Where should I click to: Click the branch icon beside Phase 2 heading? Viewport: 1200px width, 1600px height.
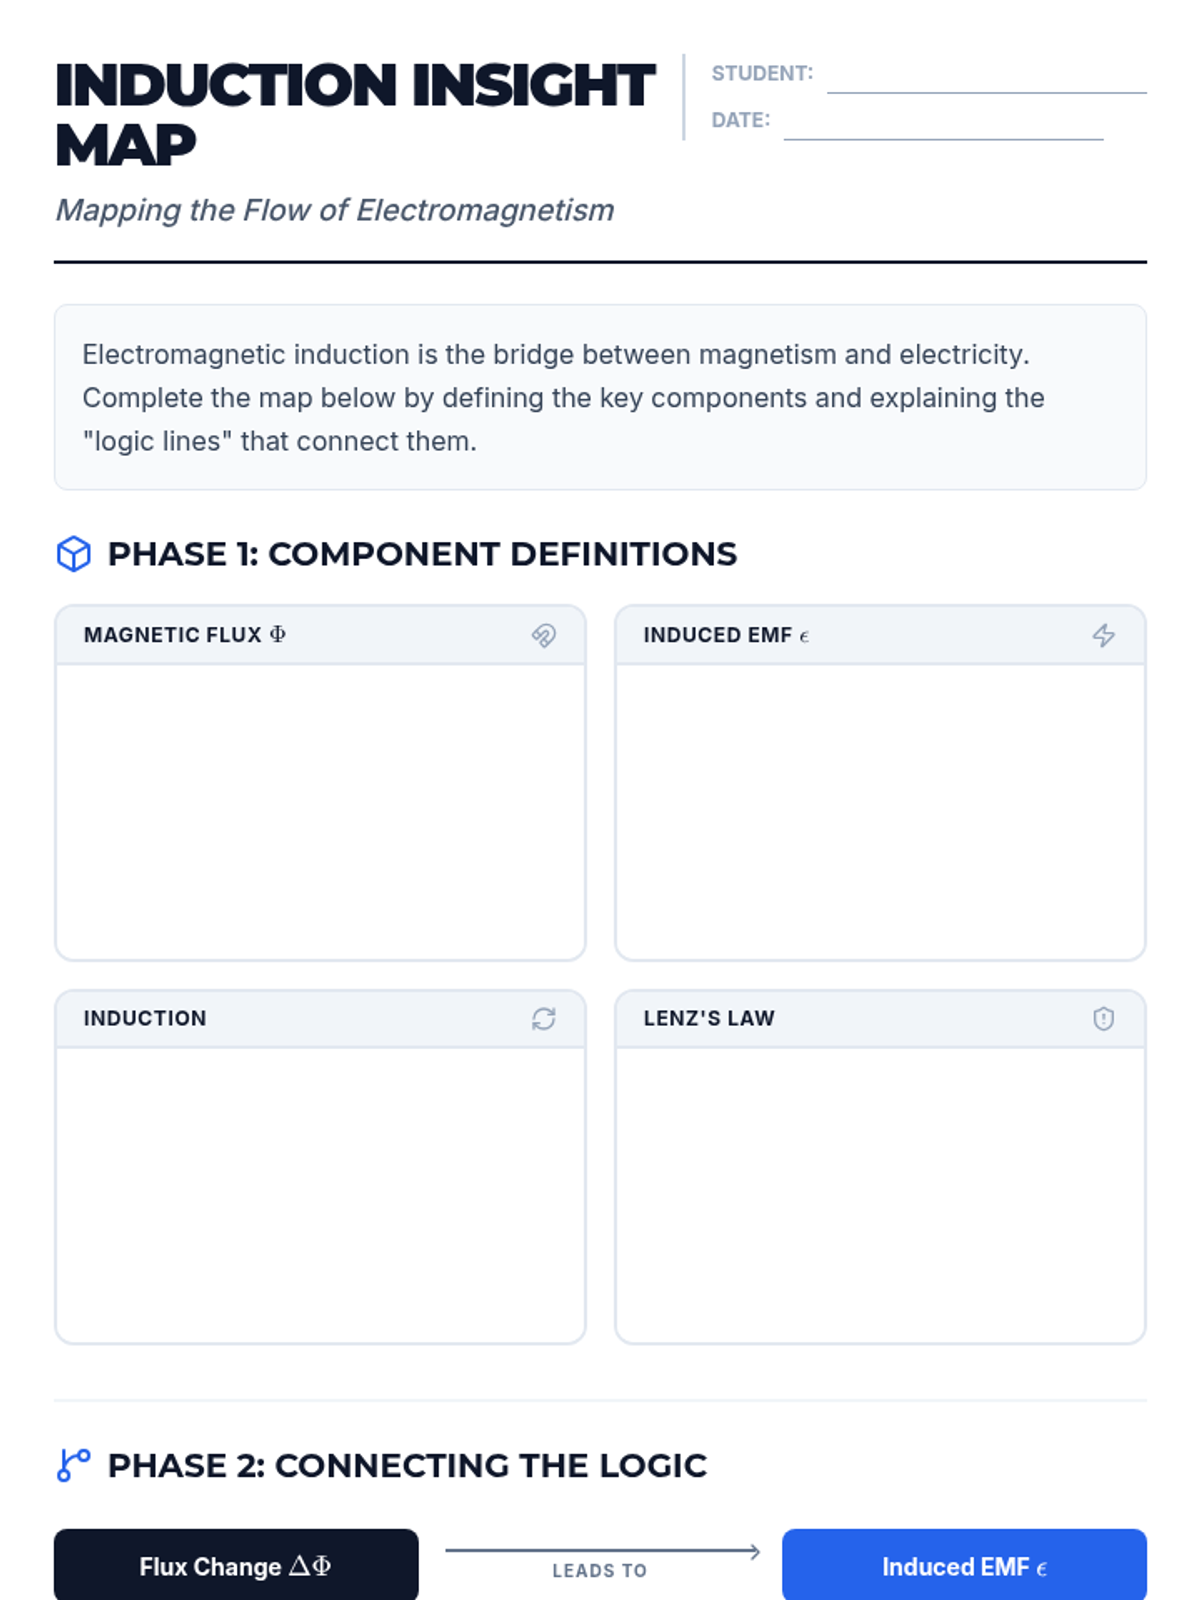tap(74, 1465)
